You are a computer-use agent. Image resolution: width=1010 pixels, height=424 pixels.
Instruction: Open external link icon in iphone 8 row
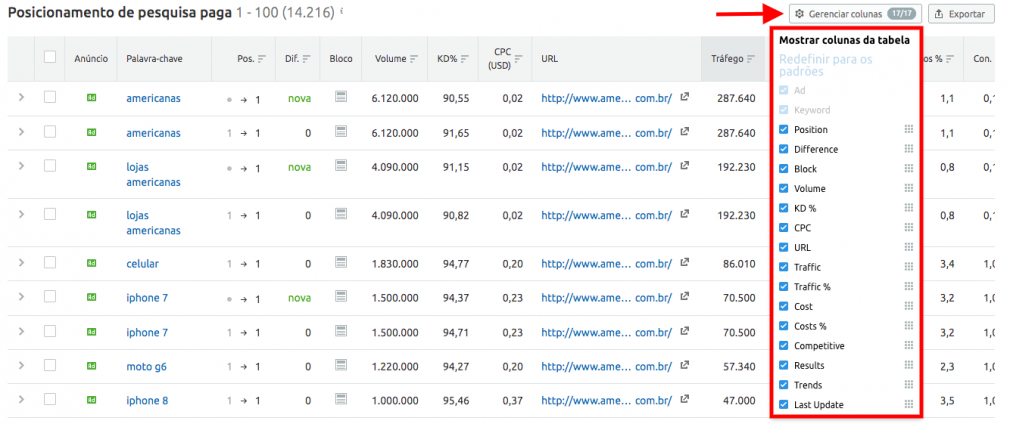point(685,400)
